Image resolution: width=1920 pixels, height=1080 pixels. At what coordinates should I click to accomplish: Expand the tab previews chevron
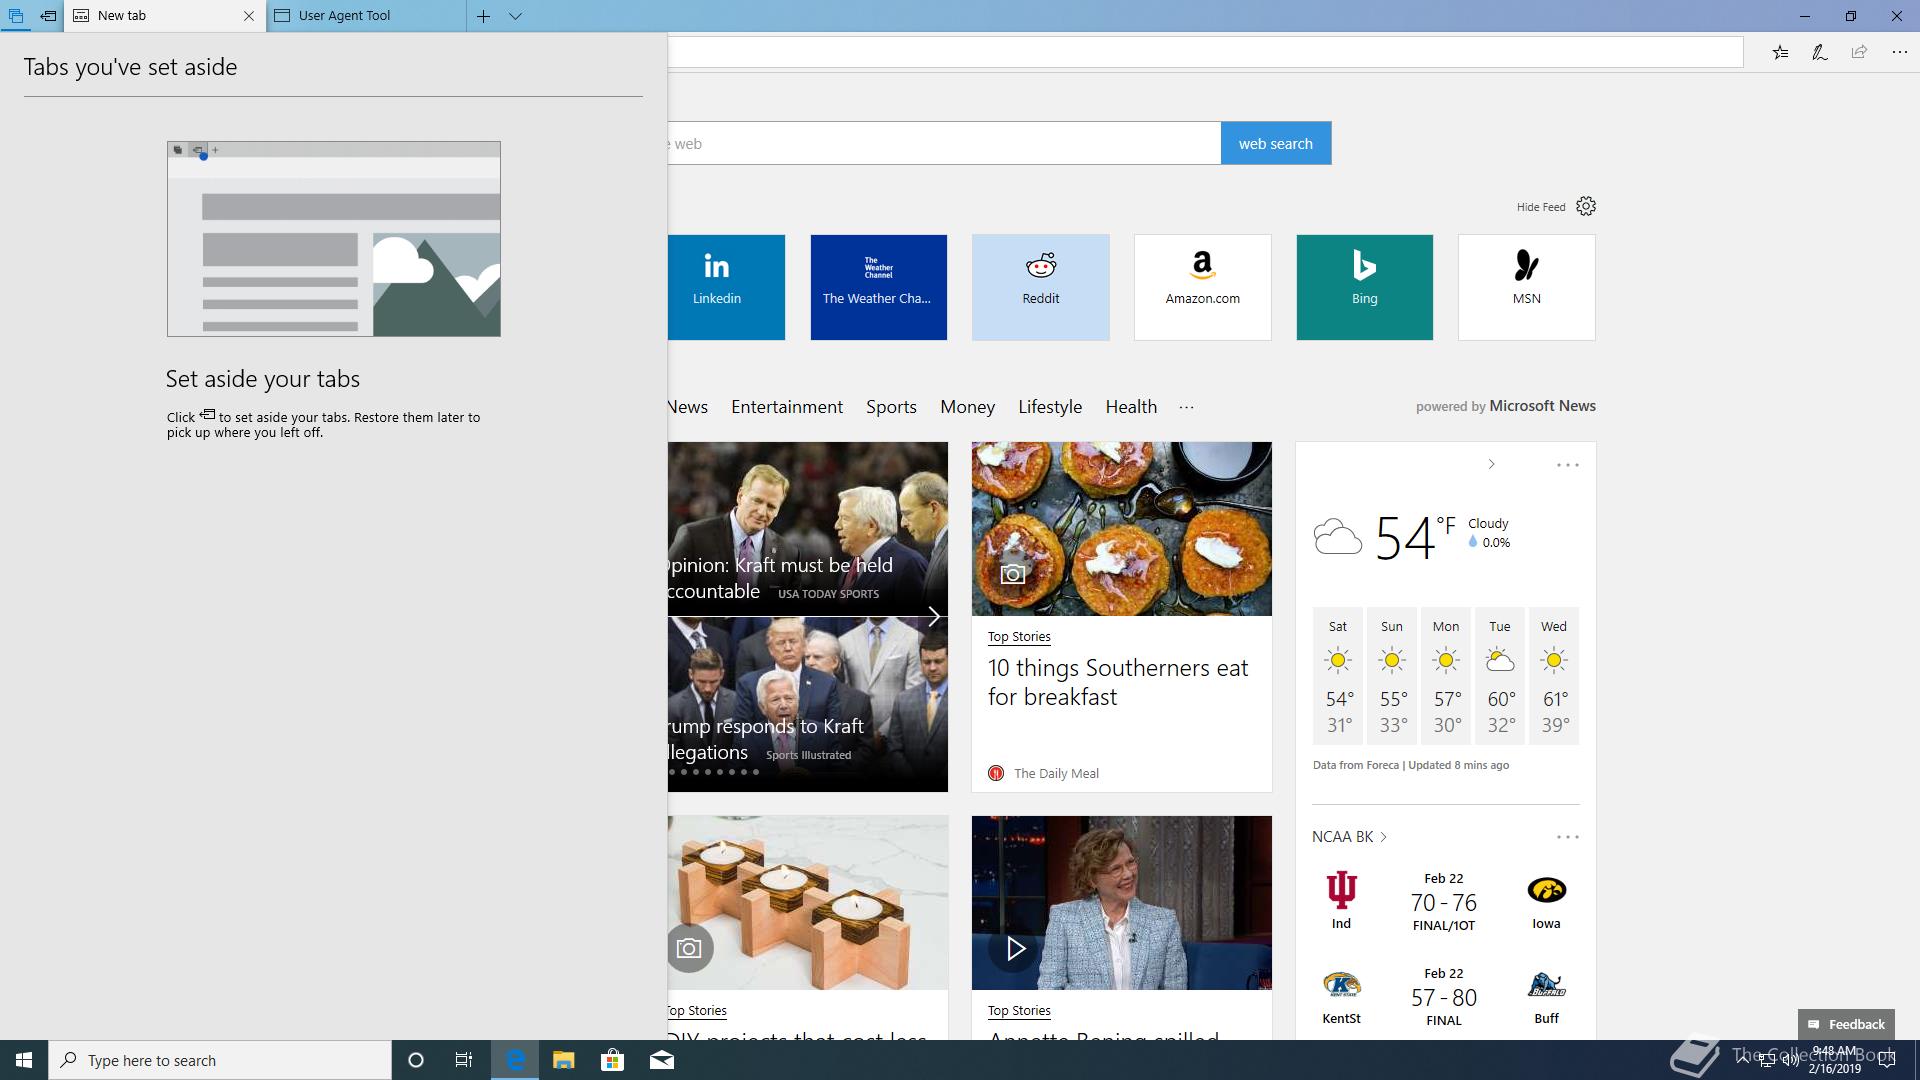[x=515, y=16]
